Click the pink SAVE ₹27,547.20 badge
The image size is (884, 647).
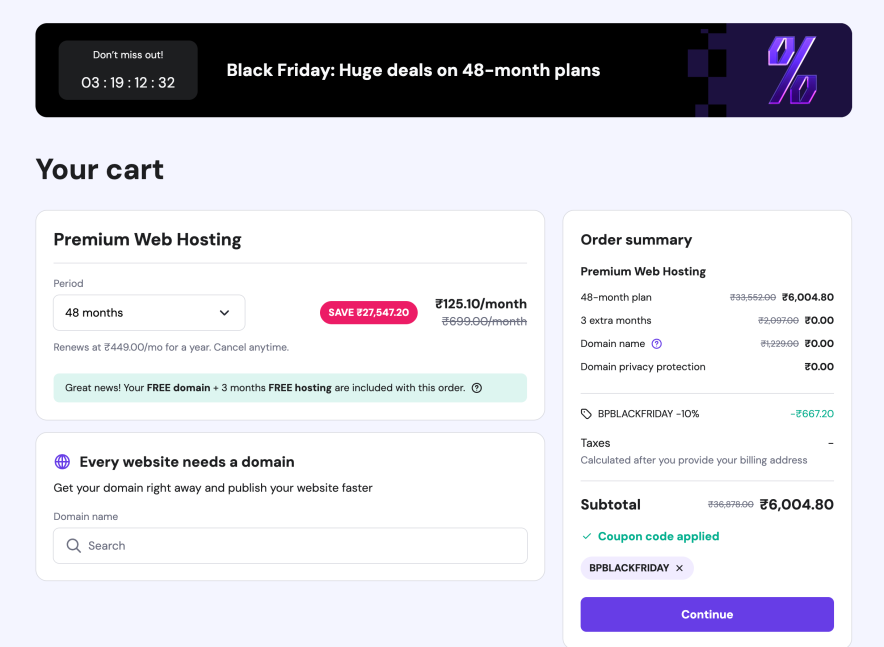pyautogui.click(x=368, y=312)
